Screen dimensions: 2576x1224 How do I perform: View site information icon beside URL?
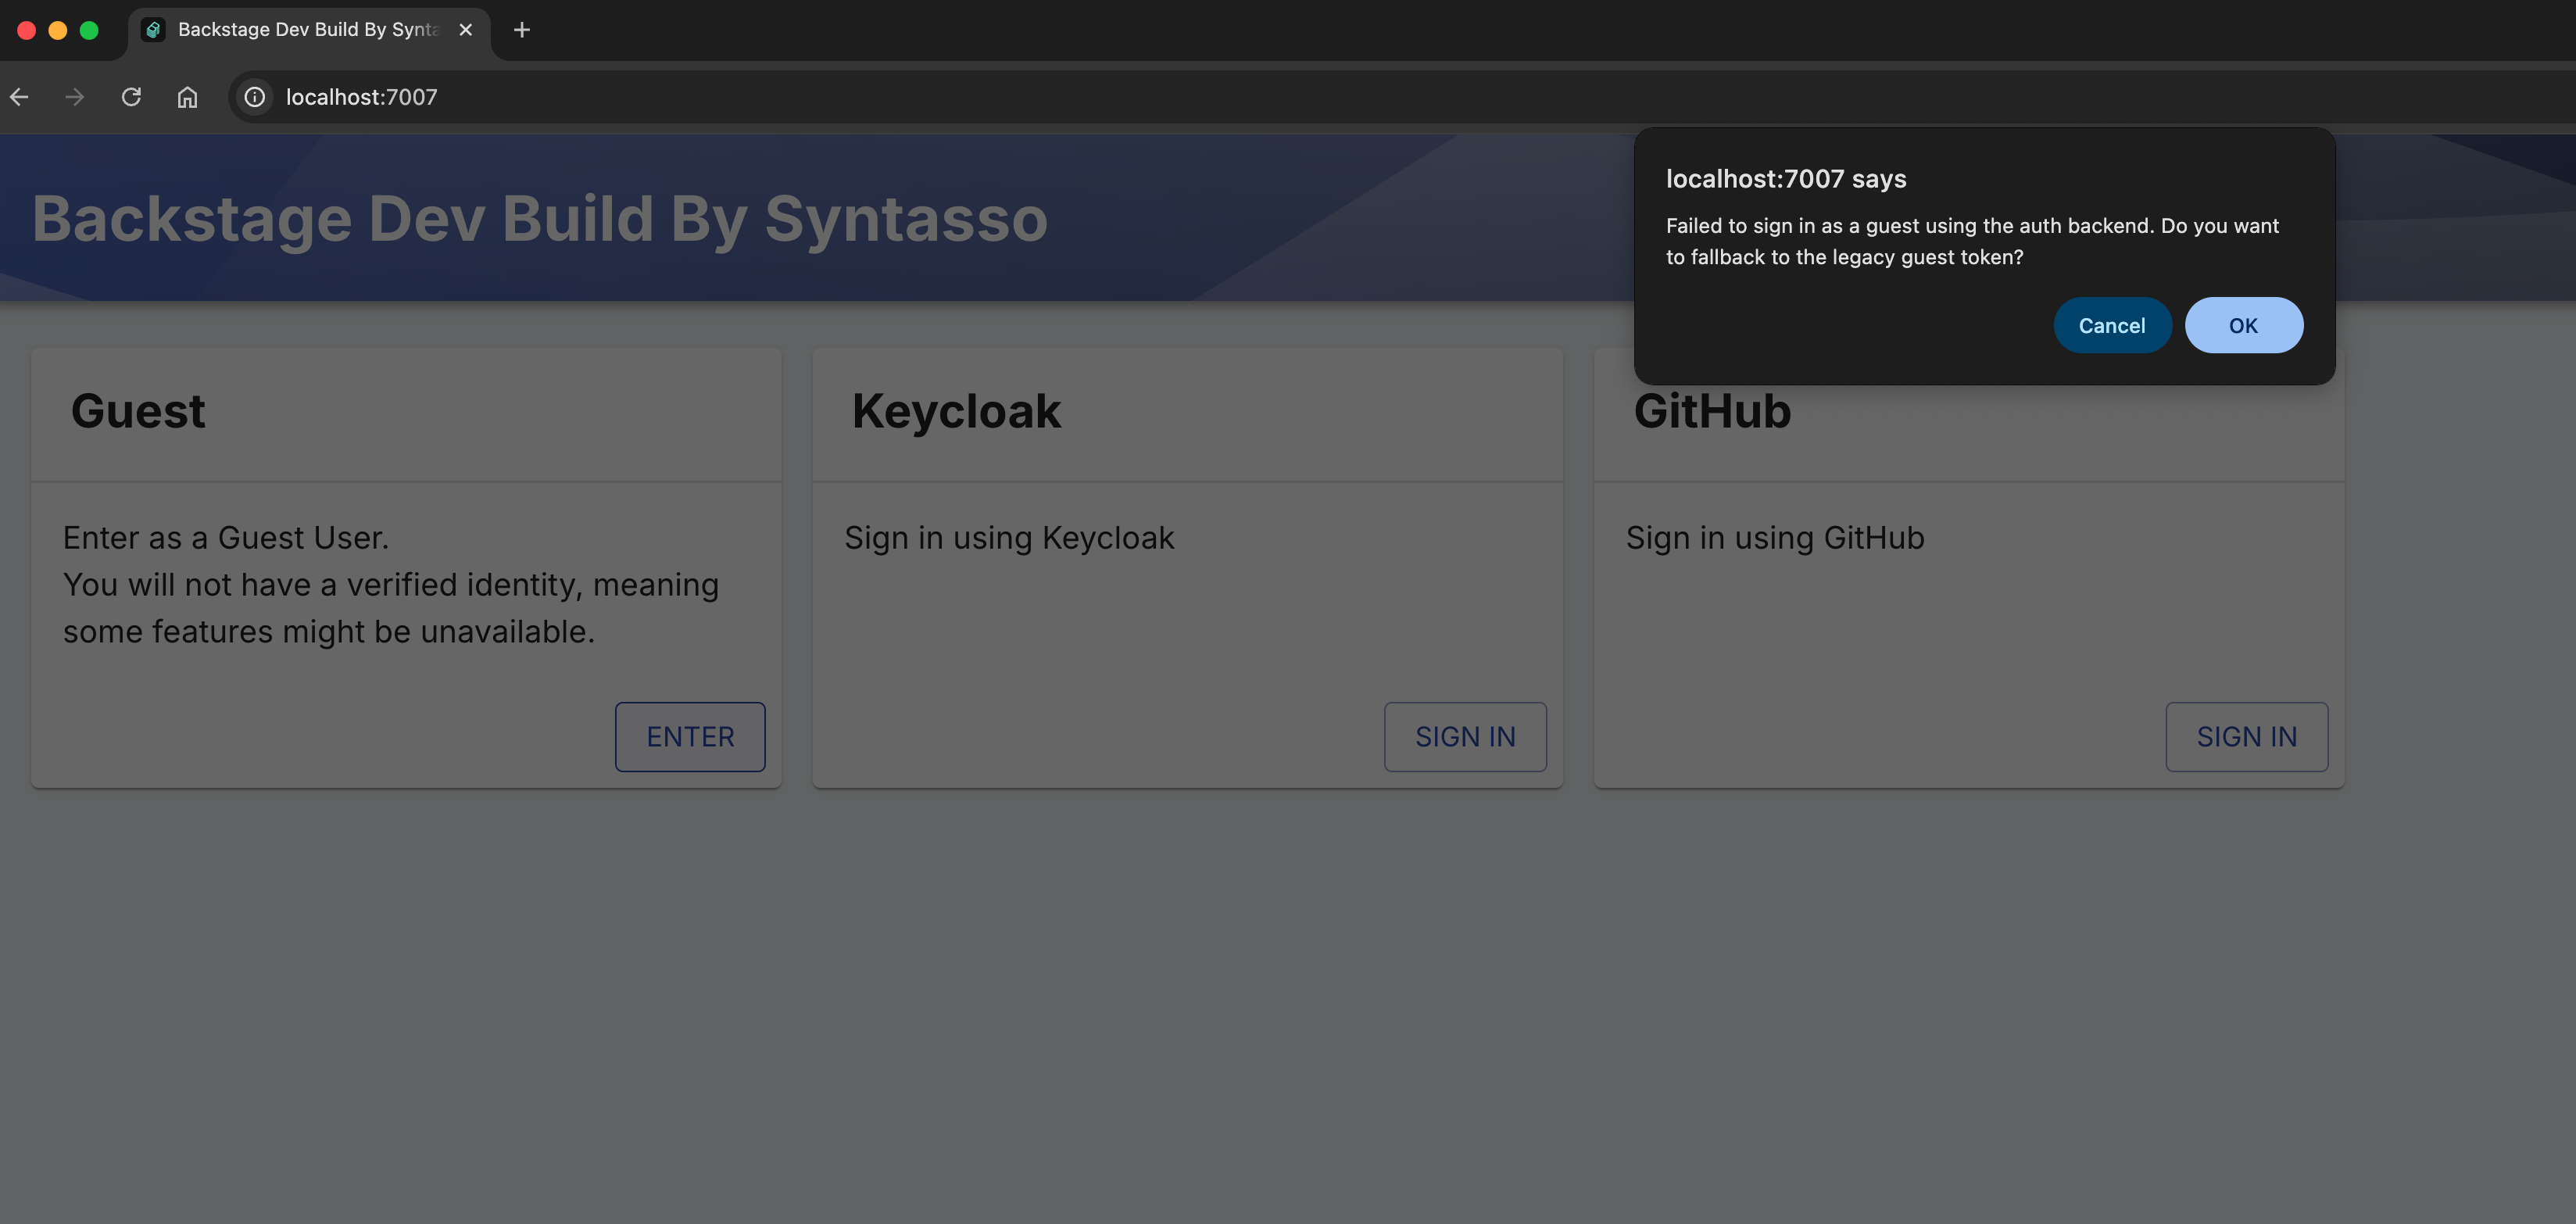(255, 97)
